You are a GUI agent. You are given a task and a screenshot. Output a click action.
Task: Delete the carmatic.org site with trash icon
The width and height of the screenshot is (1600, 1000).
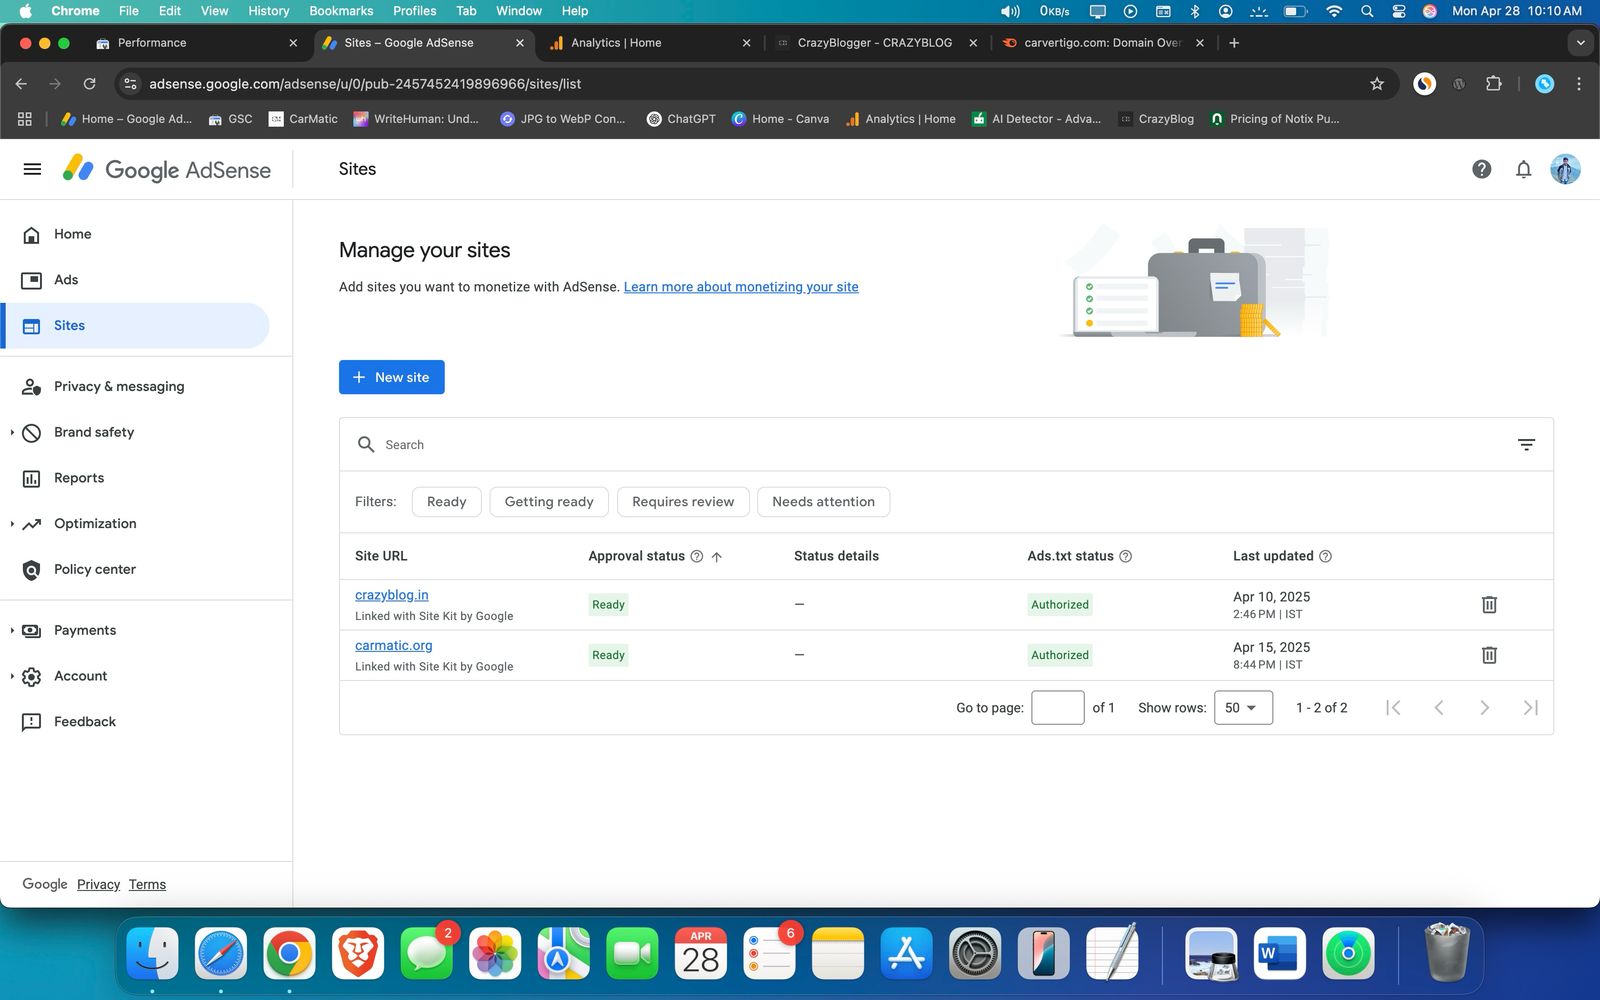[1489, 655]
